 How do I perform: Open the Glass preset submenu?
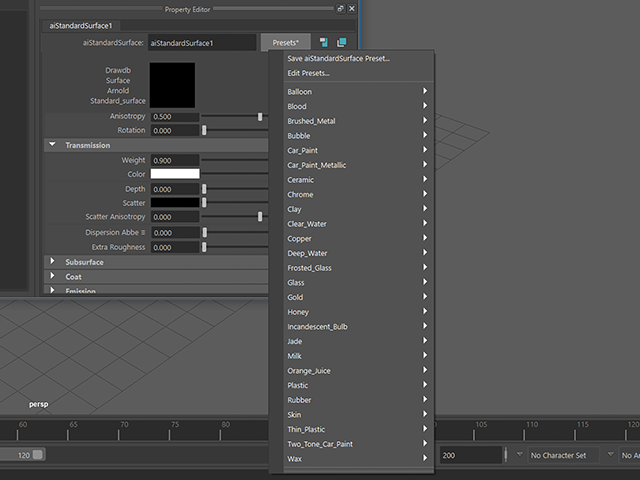coord(358,282)
